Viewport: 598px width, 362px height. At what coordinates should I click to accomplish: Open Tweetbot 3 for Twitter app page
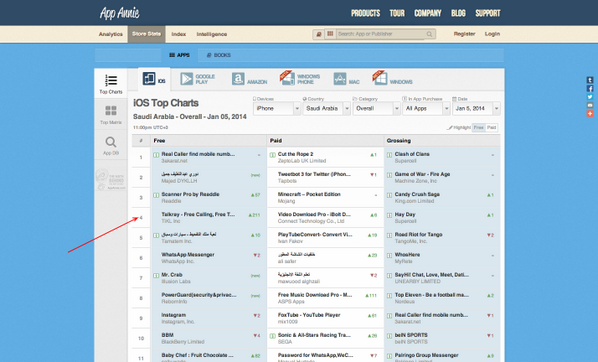tap(314, 174)
